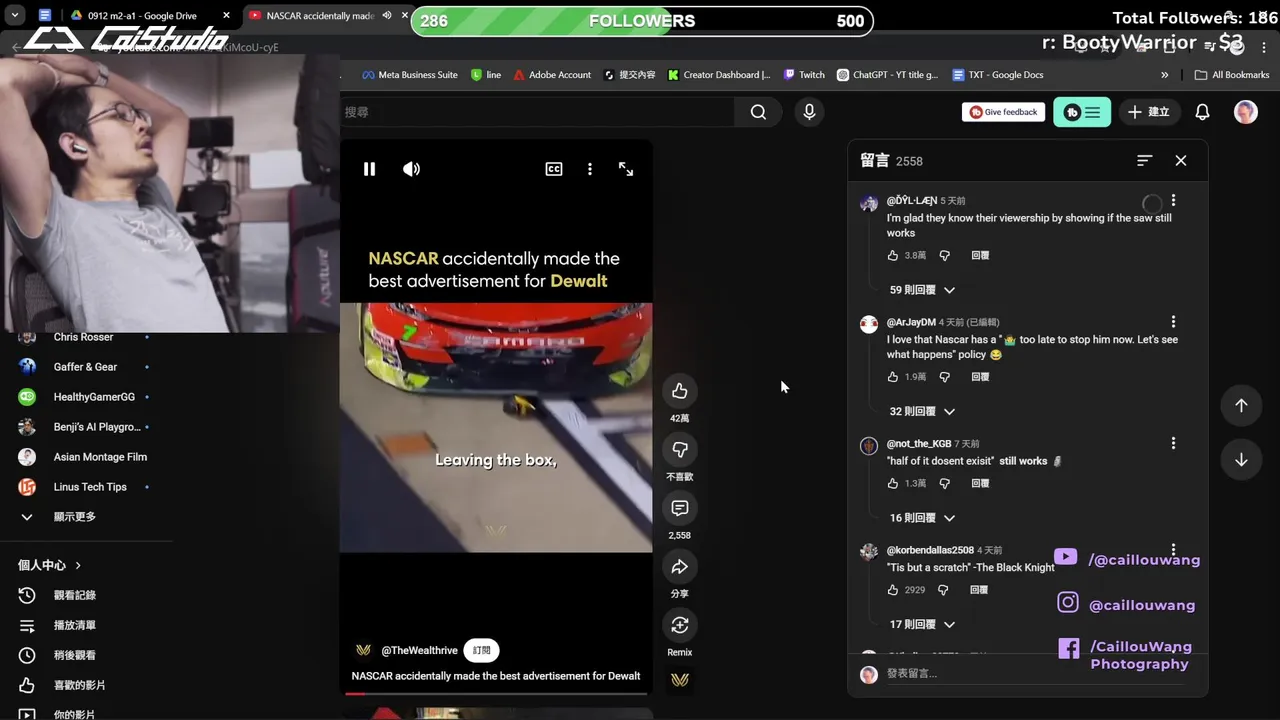
Task: Like the NASCAR Short
Action: pyautogui.click(x=680, y=391)
